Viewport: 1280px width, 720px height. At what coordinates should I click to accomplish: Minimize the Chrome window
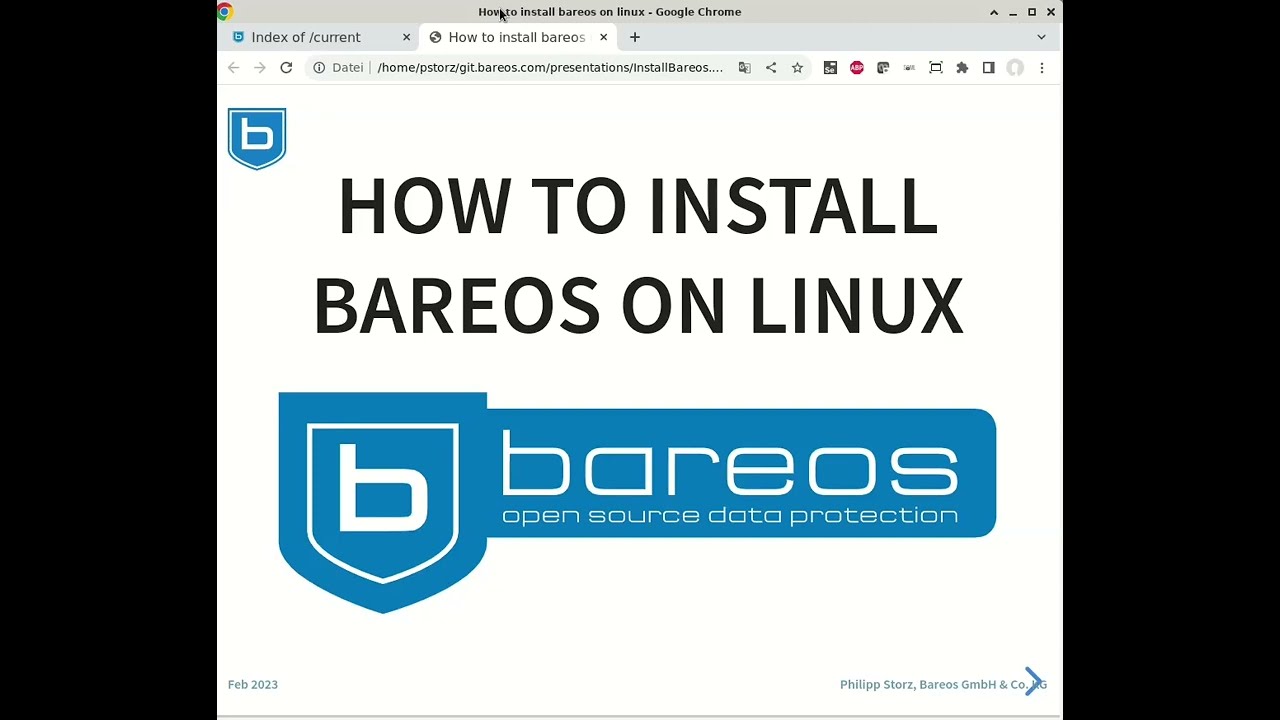click(1013, 12)
